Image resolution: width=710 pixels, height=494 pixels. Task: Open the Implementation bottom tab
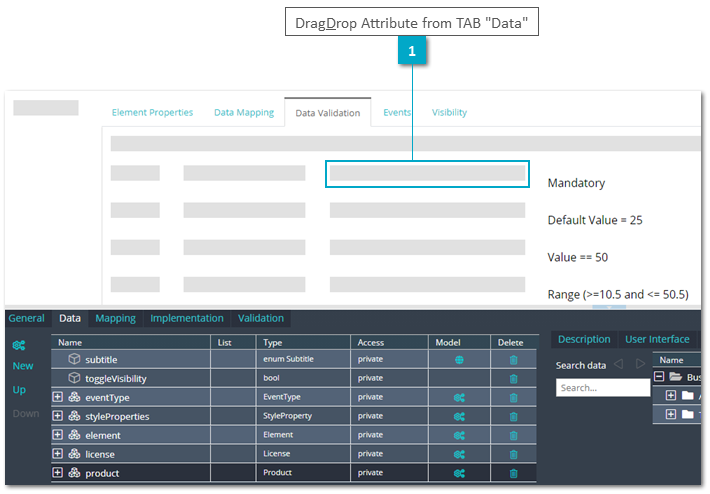click(x=187, y=318)
